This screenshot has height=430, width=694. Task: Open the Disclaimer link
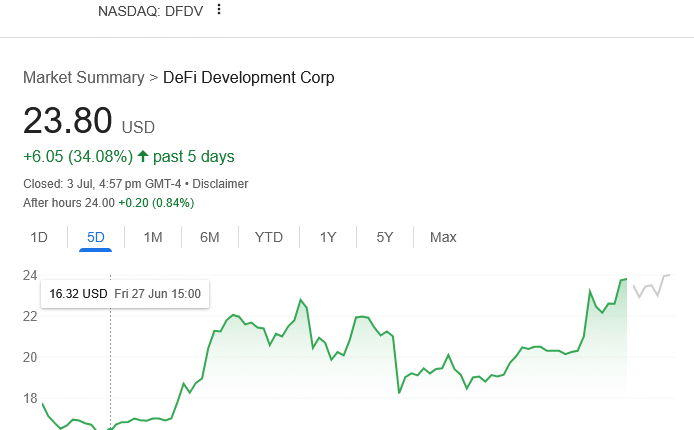coord(220,184)
